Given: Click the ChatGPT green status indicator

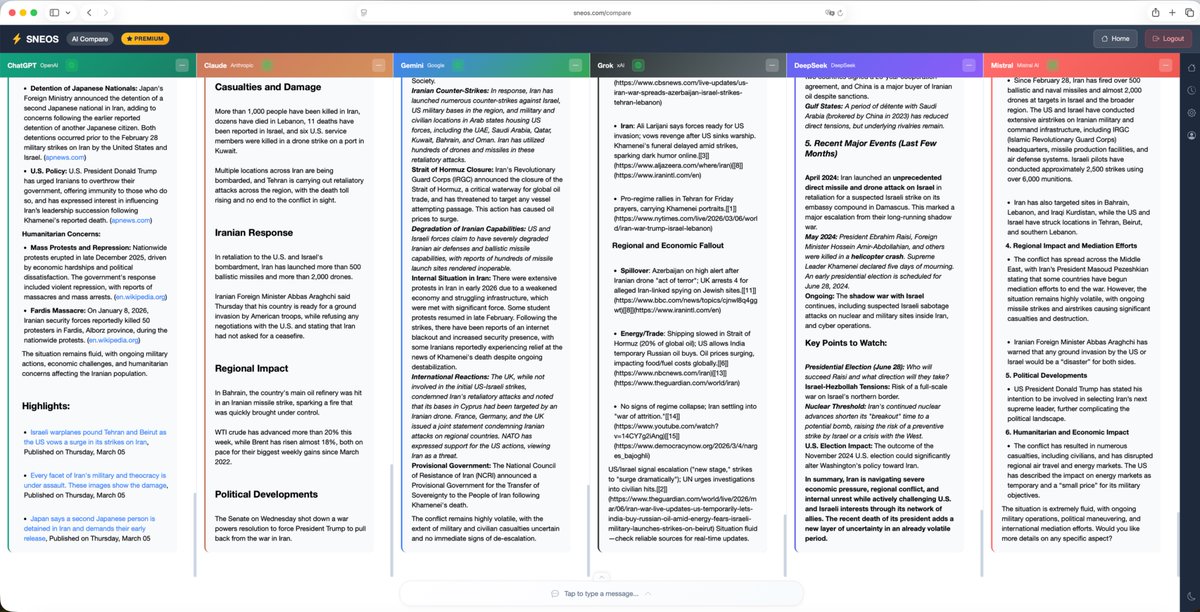Looking at the screenshot, I should (x=72, y=64).
